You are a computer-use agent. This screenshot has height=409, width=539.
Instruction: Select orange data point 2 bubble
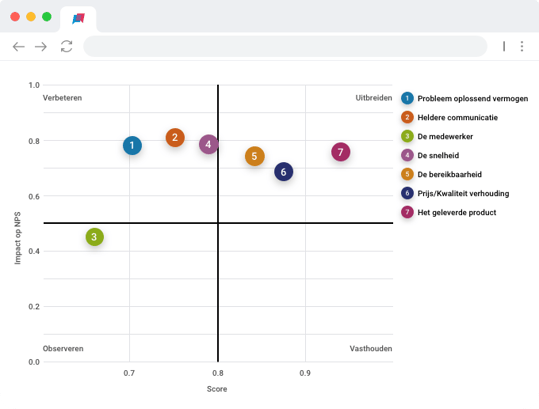(175, 137)
